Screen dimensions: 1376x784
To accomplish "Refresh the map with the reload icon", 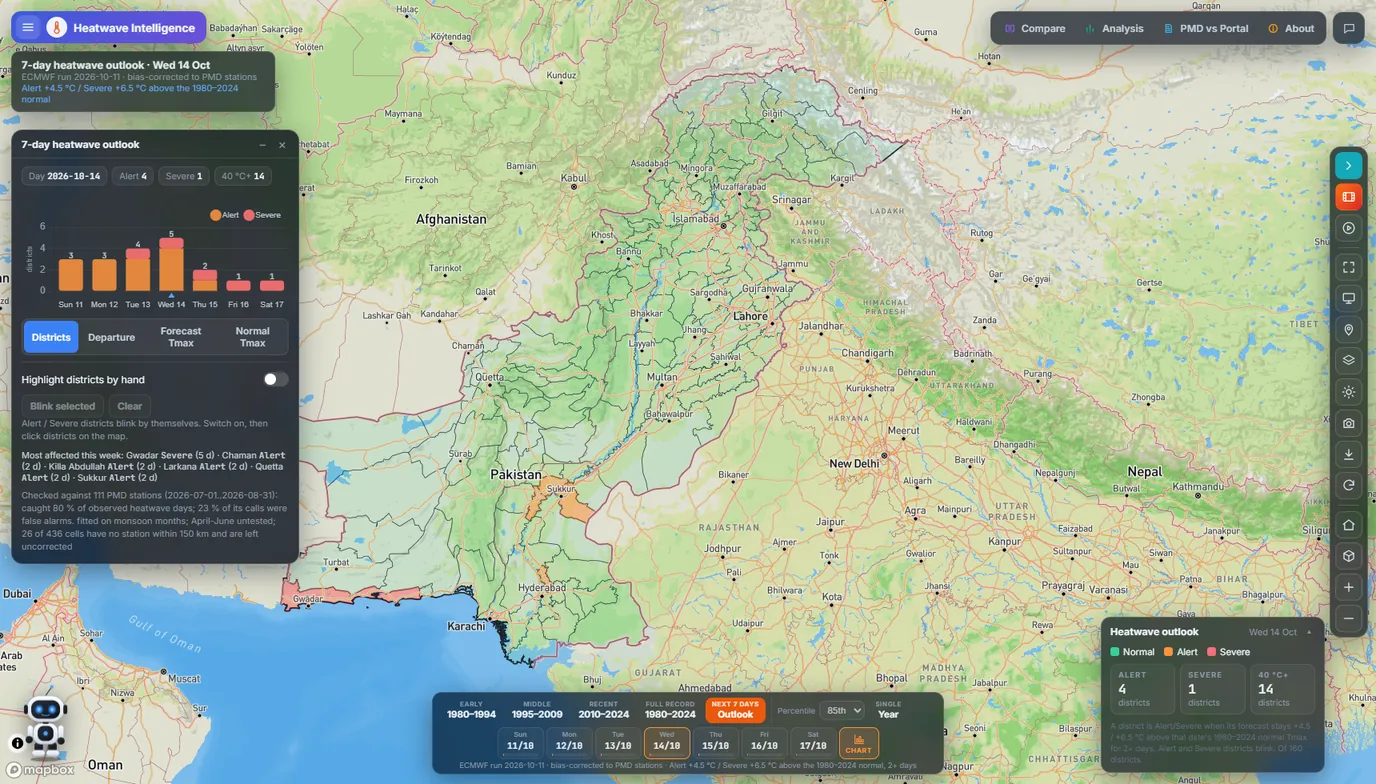I will point(1348,485).
